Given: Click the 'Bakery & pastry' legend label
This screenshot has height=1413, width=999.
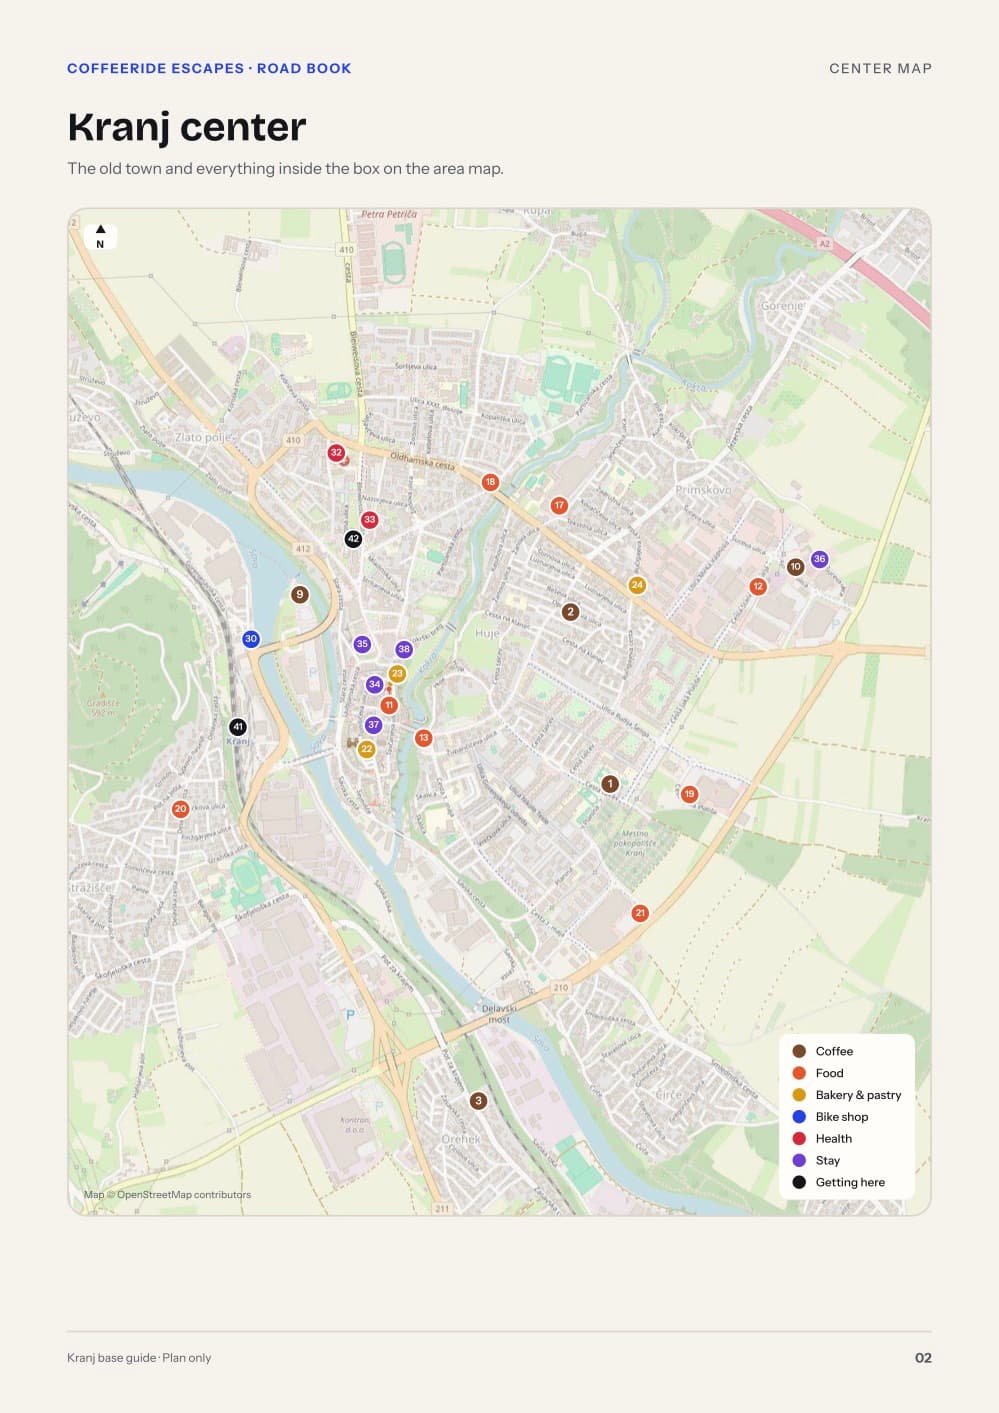Looking at the screenshot, I should point(858,1095).
